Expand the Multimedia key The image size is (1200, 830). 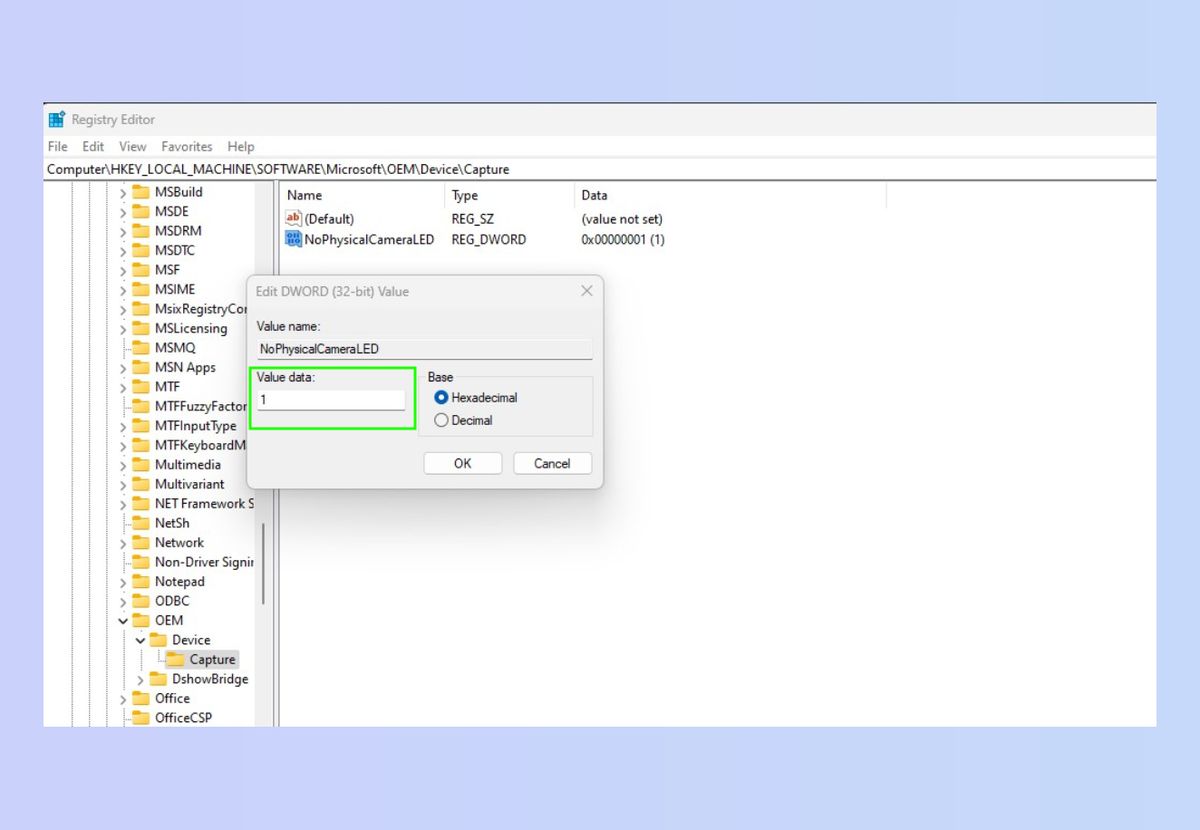tap(124, 464)
